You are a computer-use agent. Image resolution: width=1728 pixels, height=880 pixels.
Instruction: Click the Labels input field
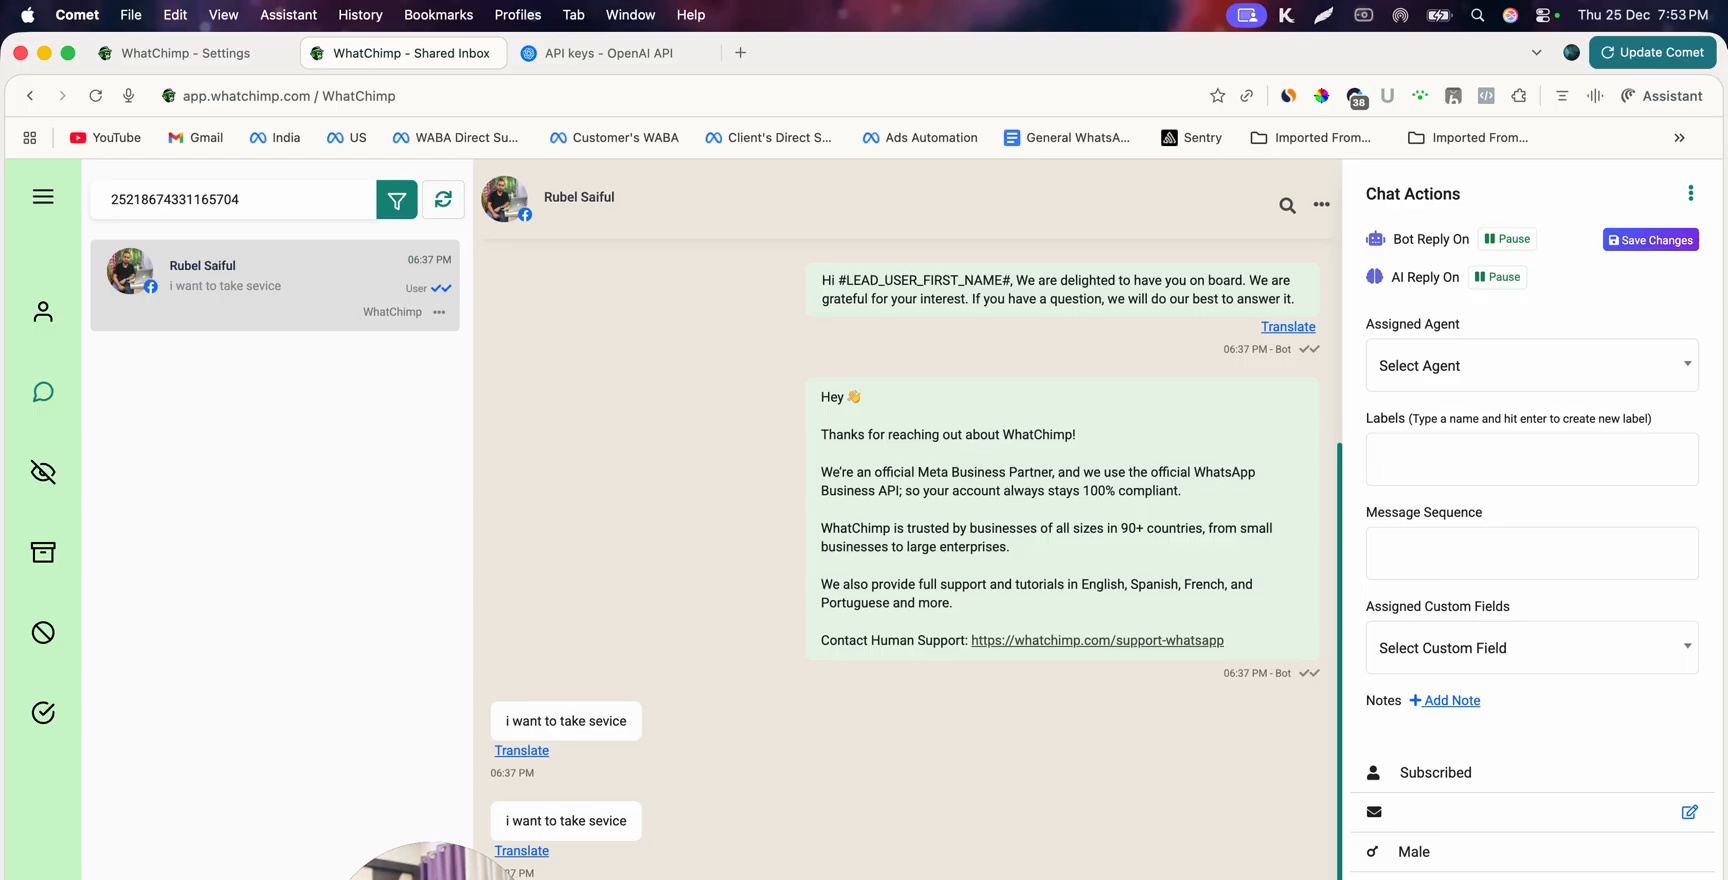[1531, 459]
